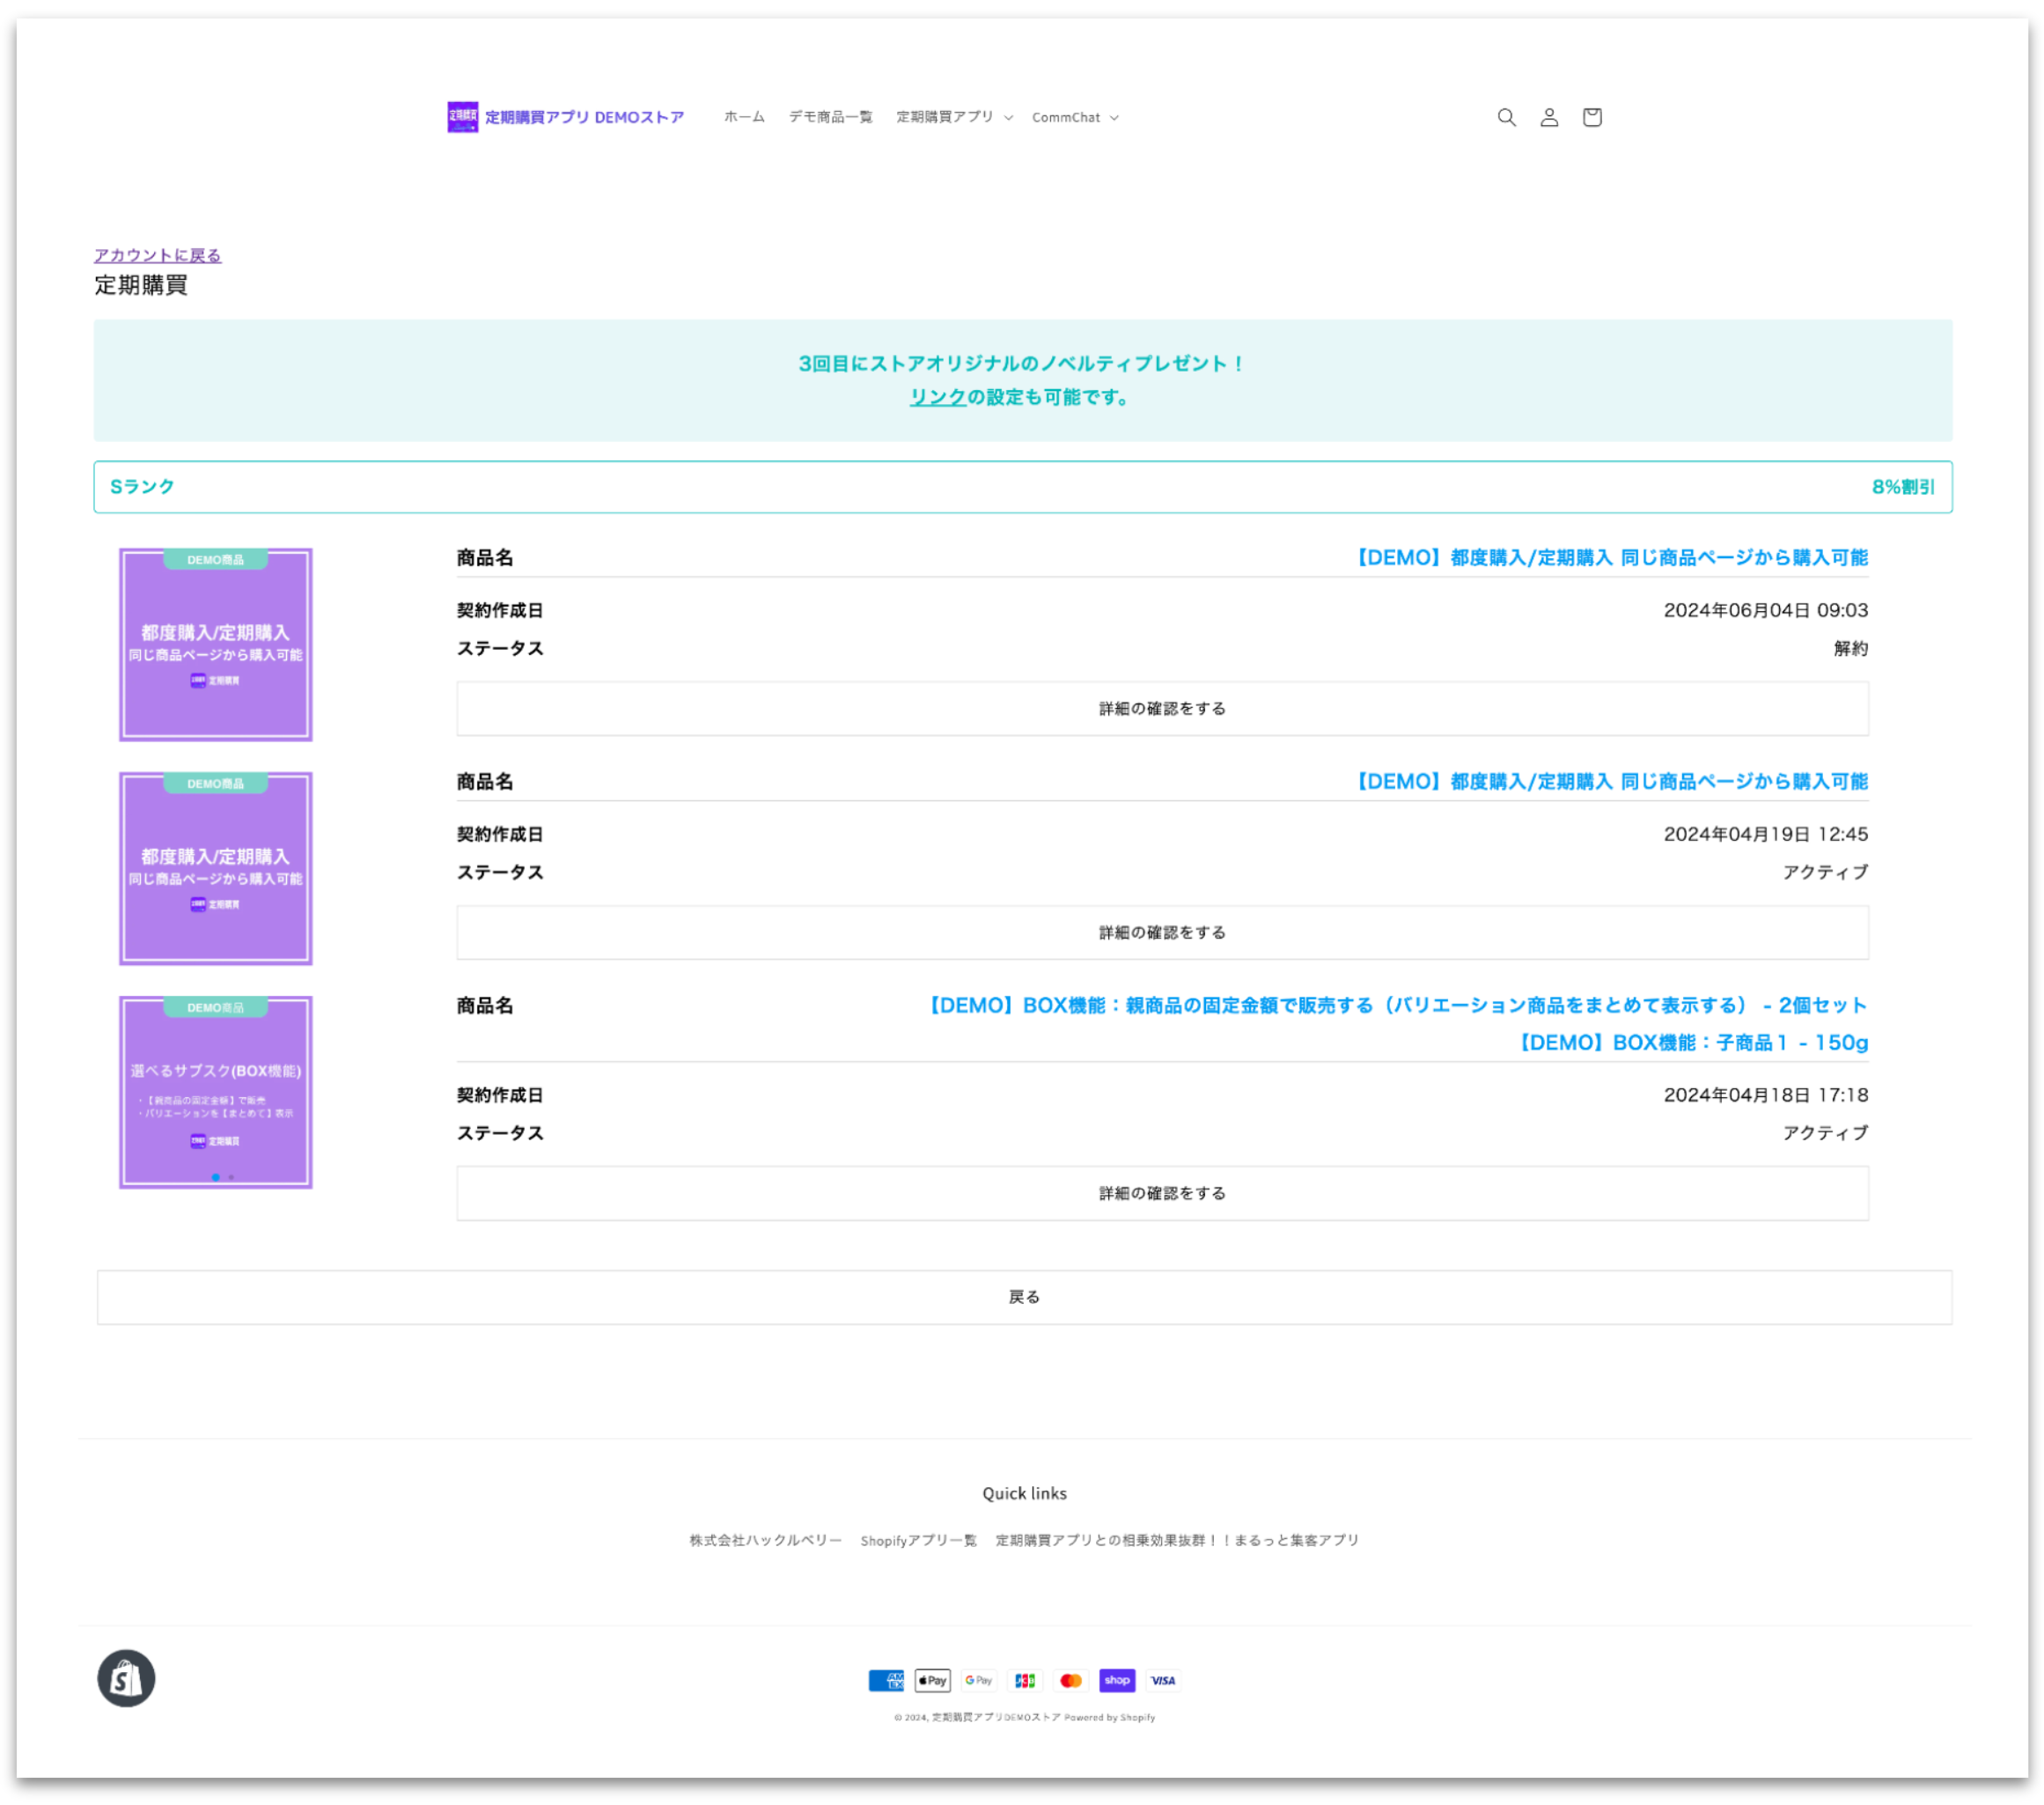The image size is (2044, 1805).
Task: Open the Shopify bag chat icon
Action: tap(126, 1678)
